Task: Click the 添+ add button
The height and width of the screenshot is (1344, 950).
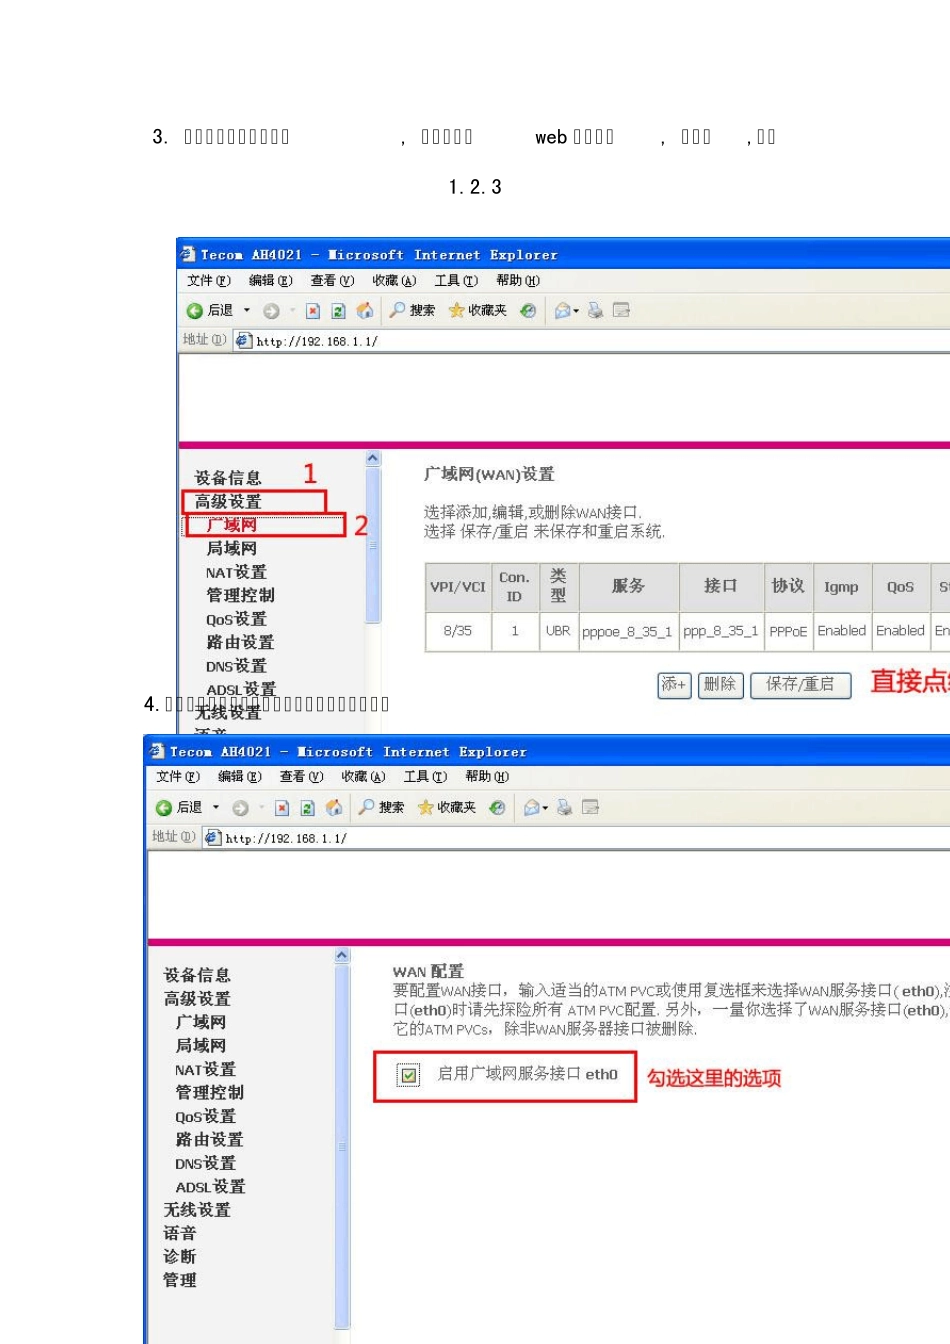Action: (674, 685)
